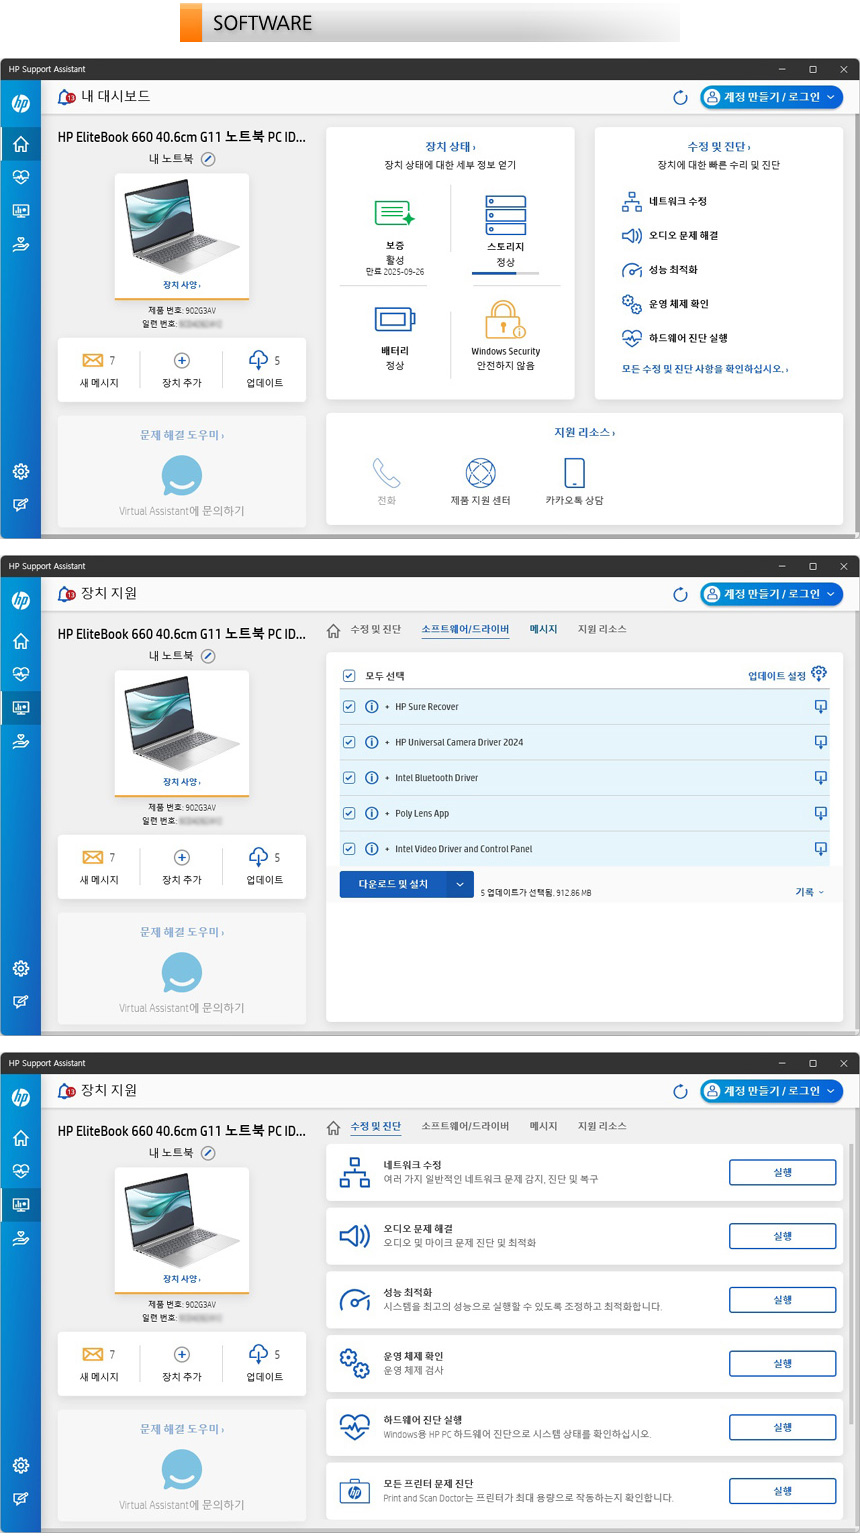860x1538 pixels.
Task: Click the 새 메시지 envelope icon in the dashboard window
Action: pos(93,360)
